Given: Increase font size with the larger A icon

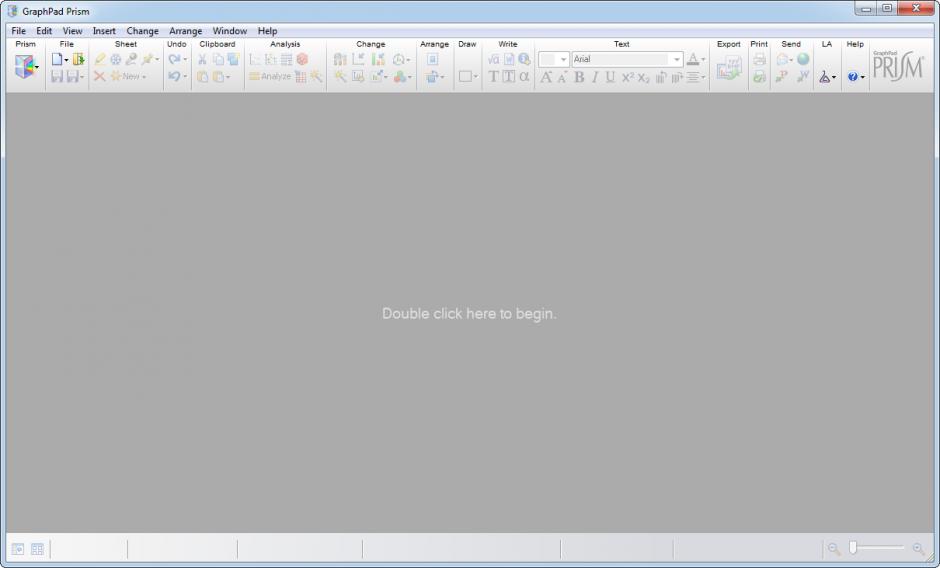Looking at the screenshot, I should pos(546,77).
